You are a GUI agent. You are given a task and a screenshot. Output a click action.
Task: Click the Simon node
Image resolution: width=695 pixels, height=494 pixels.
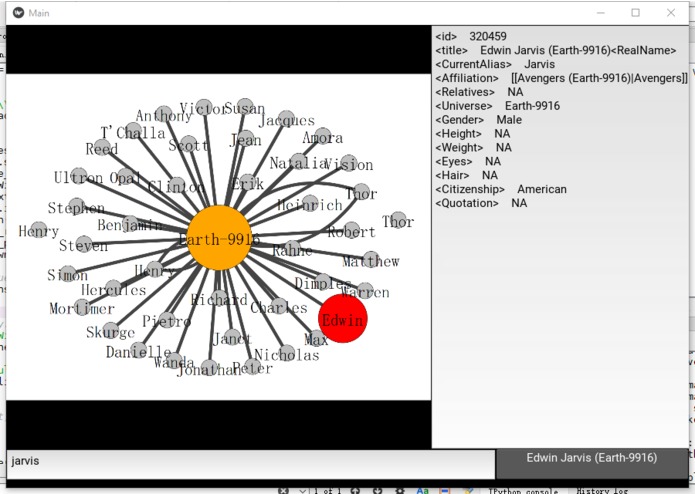68,274
